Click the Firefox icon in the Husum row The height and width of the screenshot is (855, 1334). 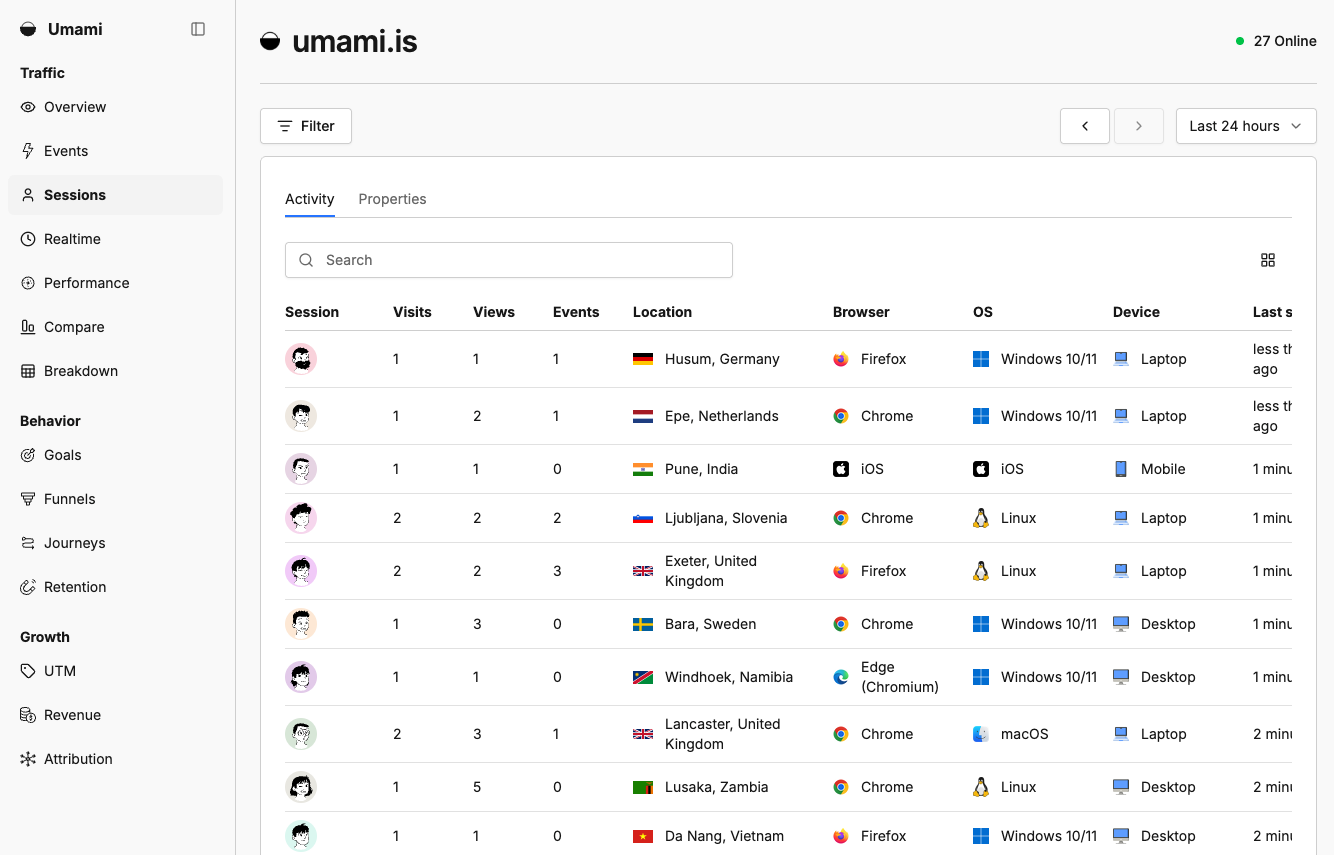[841, 359]
